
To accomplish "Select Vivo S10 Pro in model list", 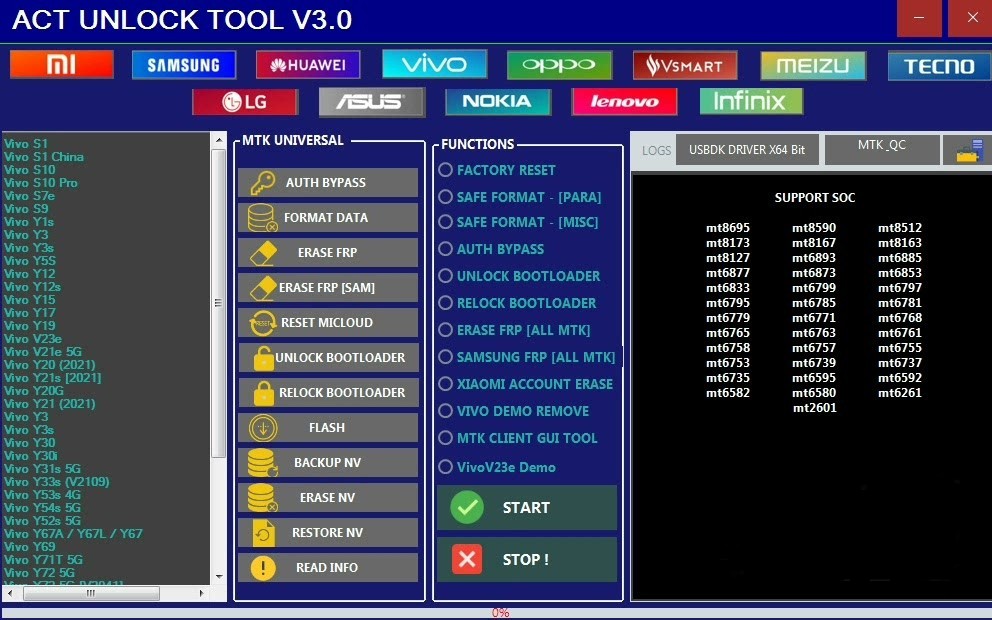I will pyautogui.click(x=40, y=183).
